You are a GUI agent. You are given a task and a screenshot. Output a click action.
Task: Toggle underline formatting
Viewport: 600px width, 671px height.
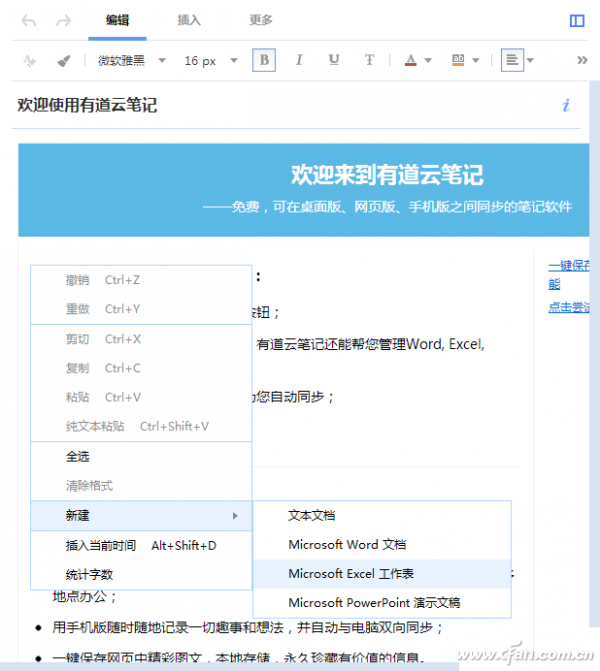click(334, 60)
